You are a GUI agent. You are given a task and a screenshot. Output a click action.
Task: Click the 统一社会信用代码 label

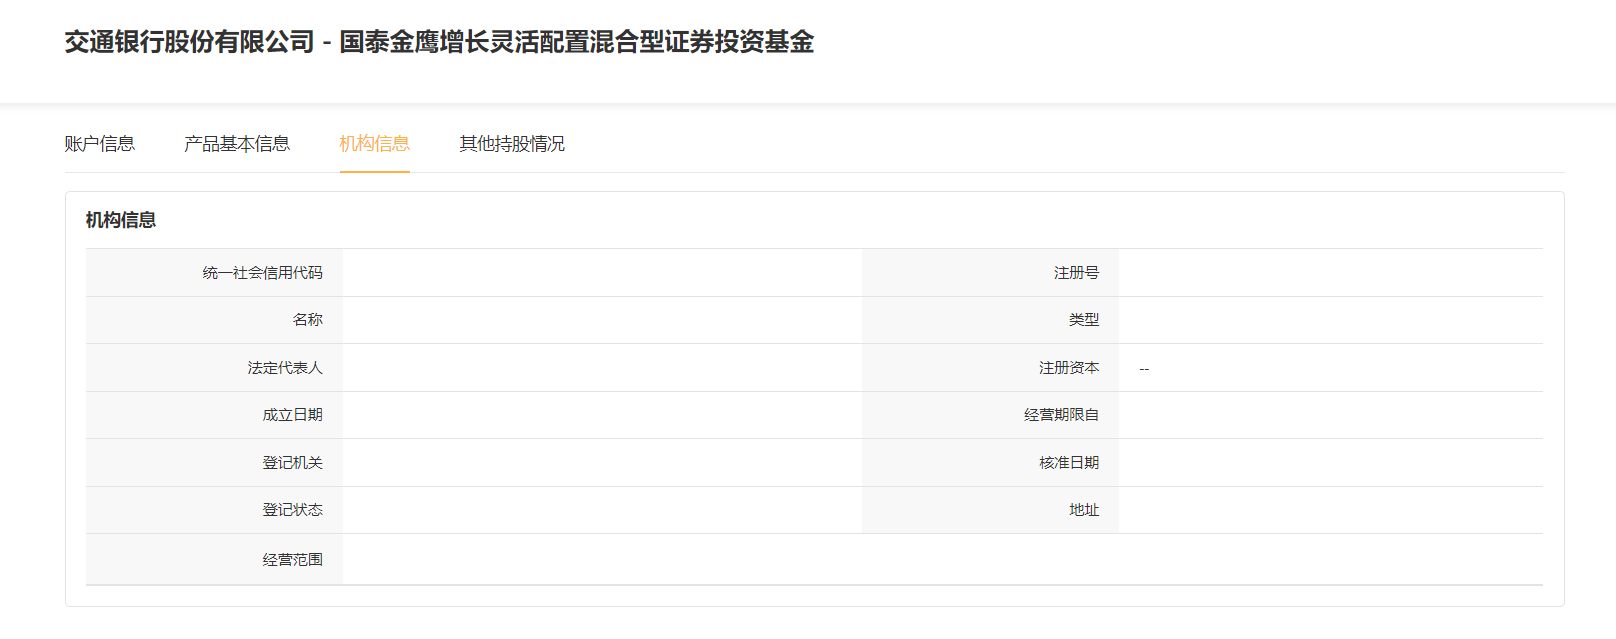(263, 273)
